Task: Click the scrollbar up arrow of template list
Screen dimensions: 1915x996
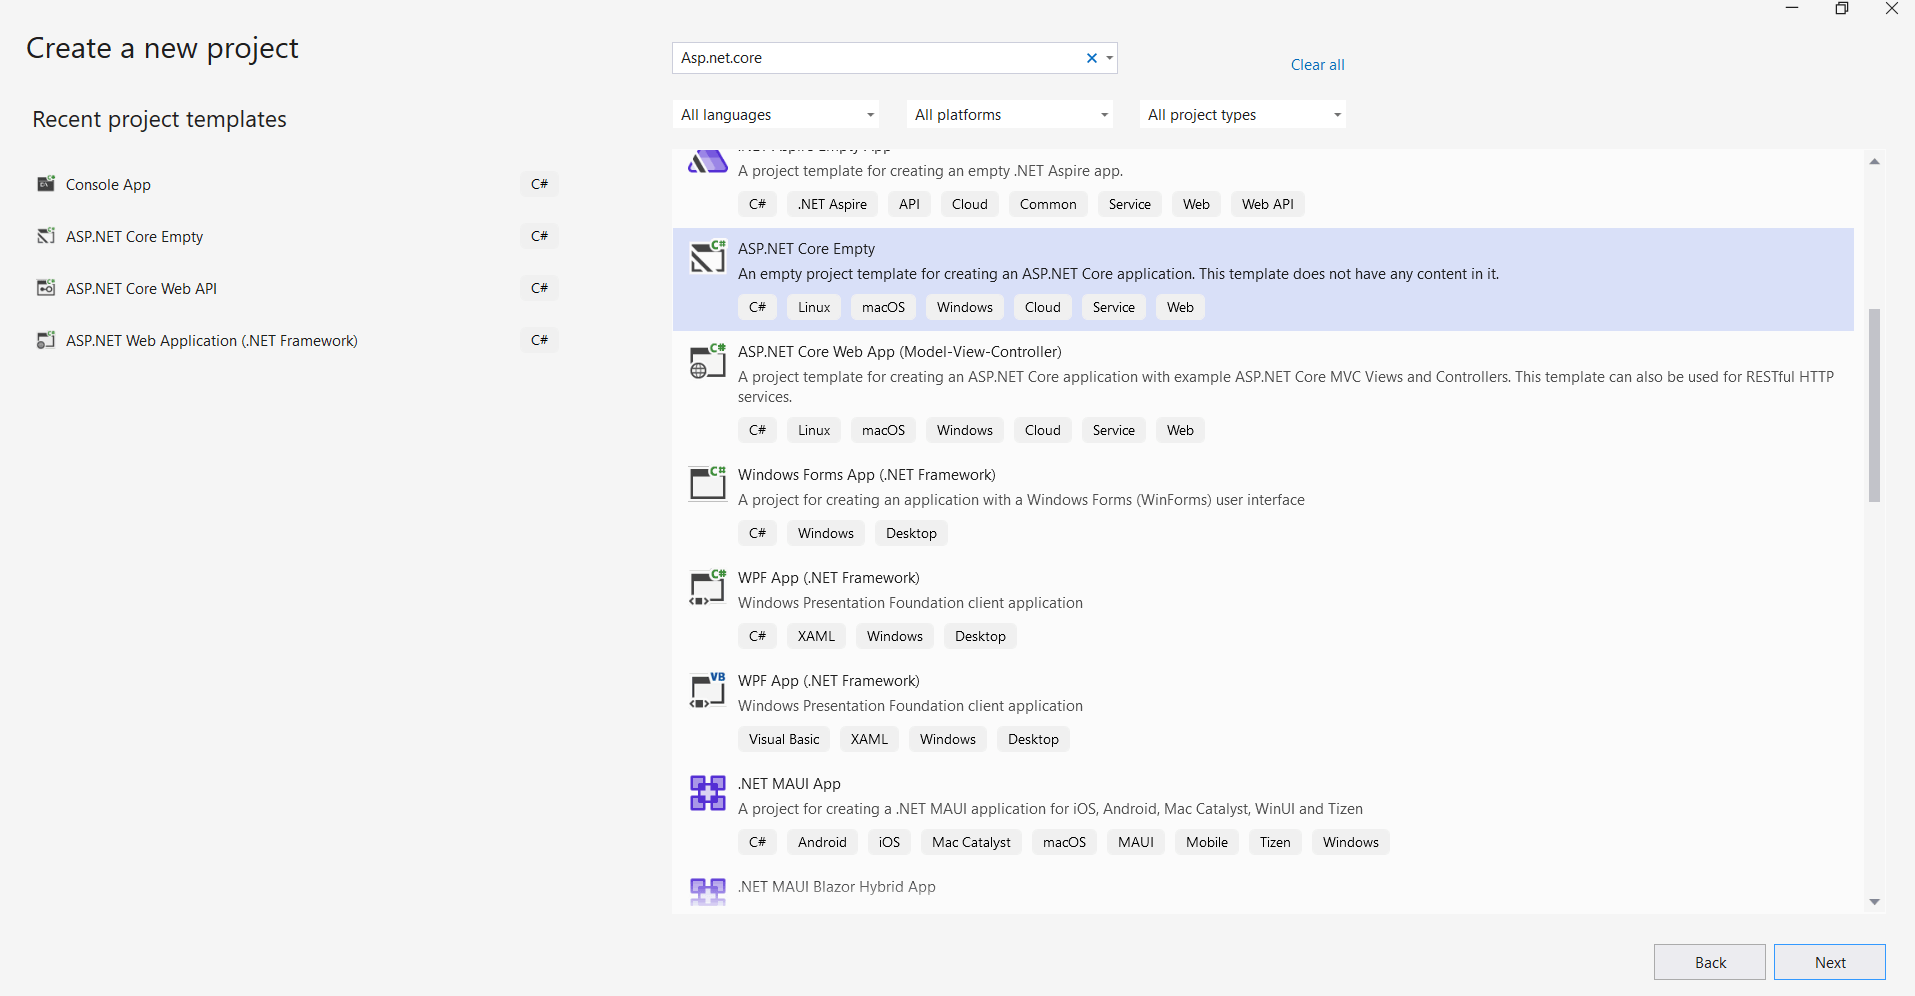Action: 1875,161
